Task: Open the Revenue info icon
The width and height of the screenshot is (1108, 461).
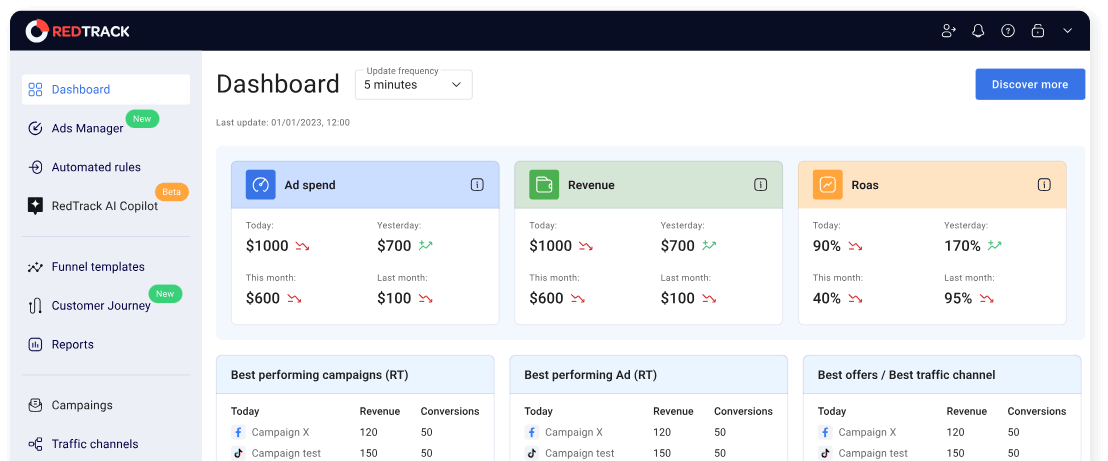Action: click(x=760, y=185)
